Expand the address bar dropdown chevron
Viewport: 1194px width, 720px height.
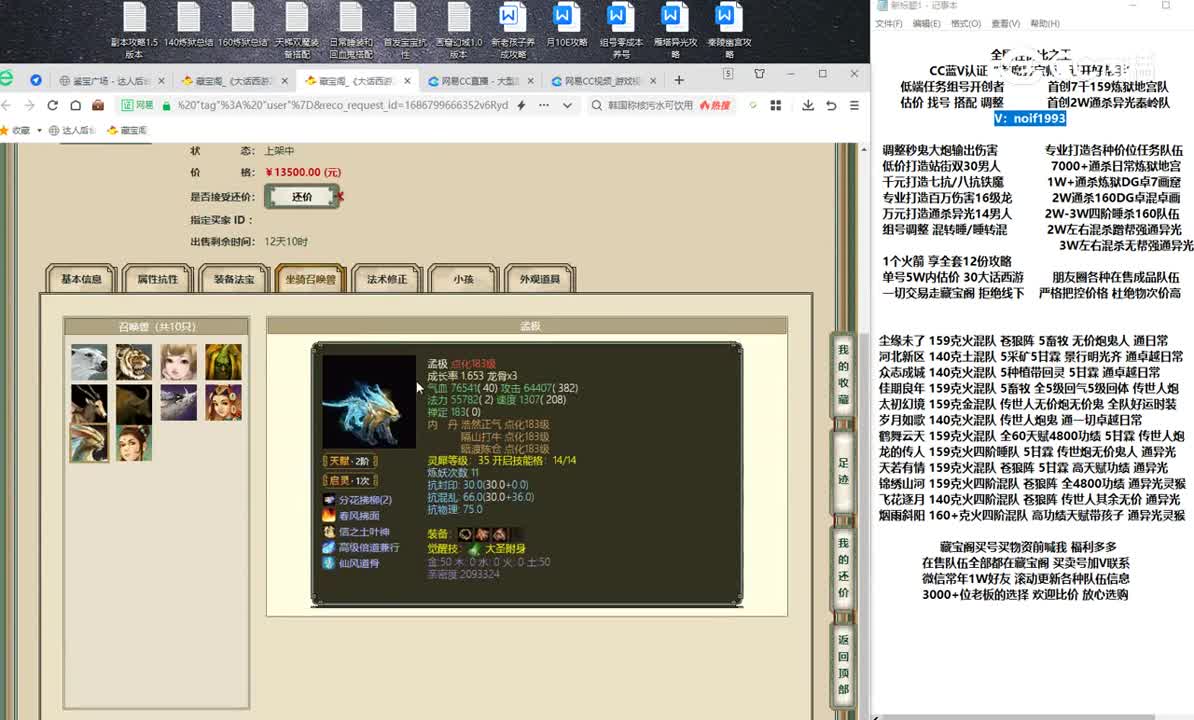(567, 105)
